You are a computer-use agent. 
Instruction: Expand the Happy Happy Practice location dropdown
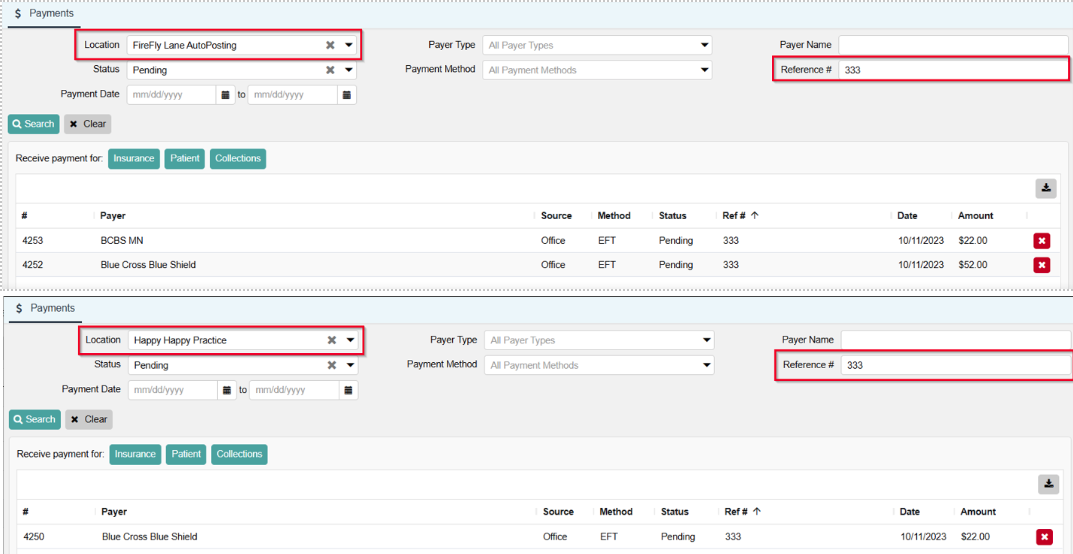click(x=350, y=340)
